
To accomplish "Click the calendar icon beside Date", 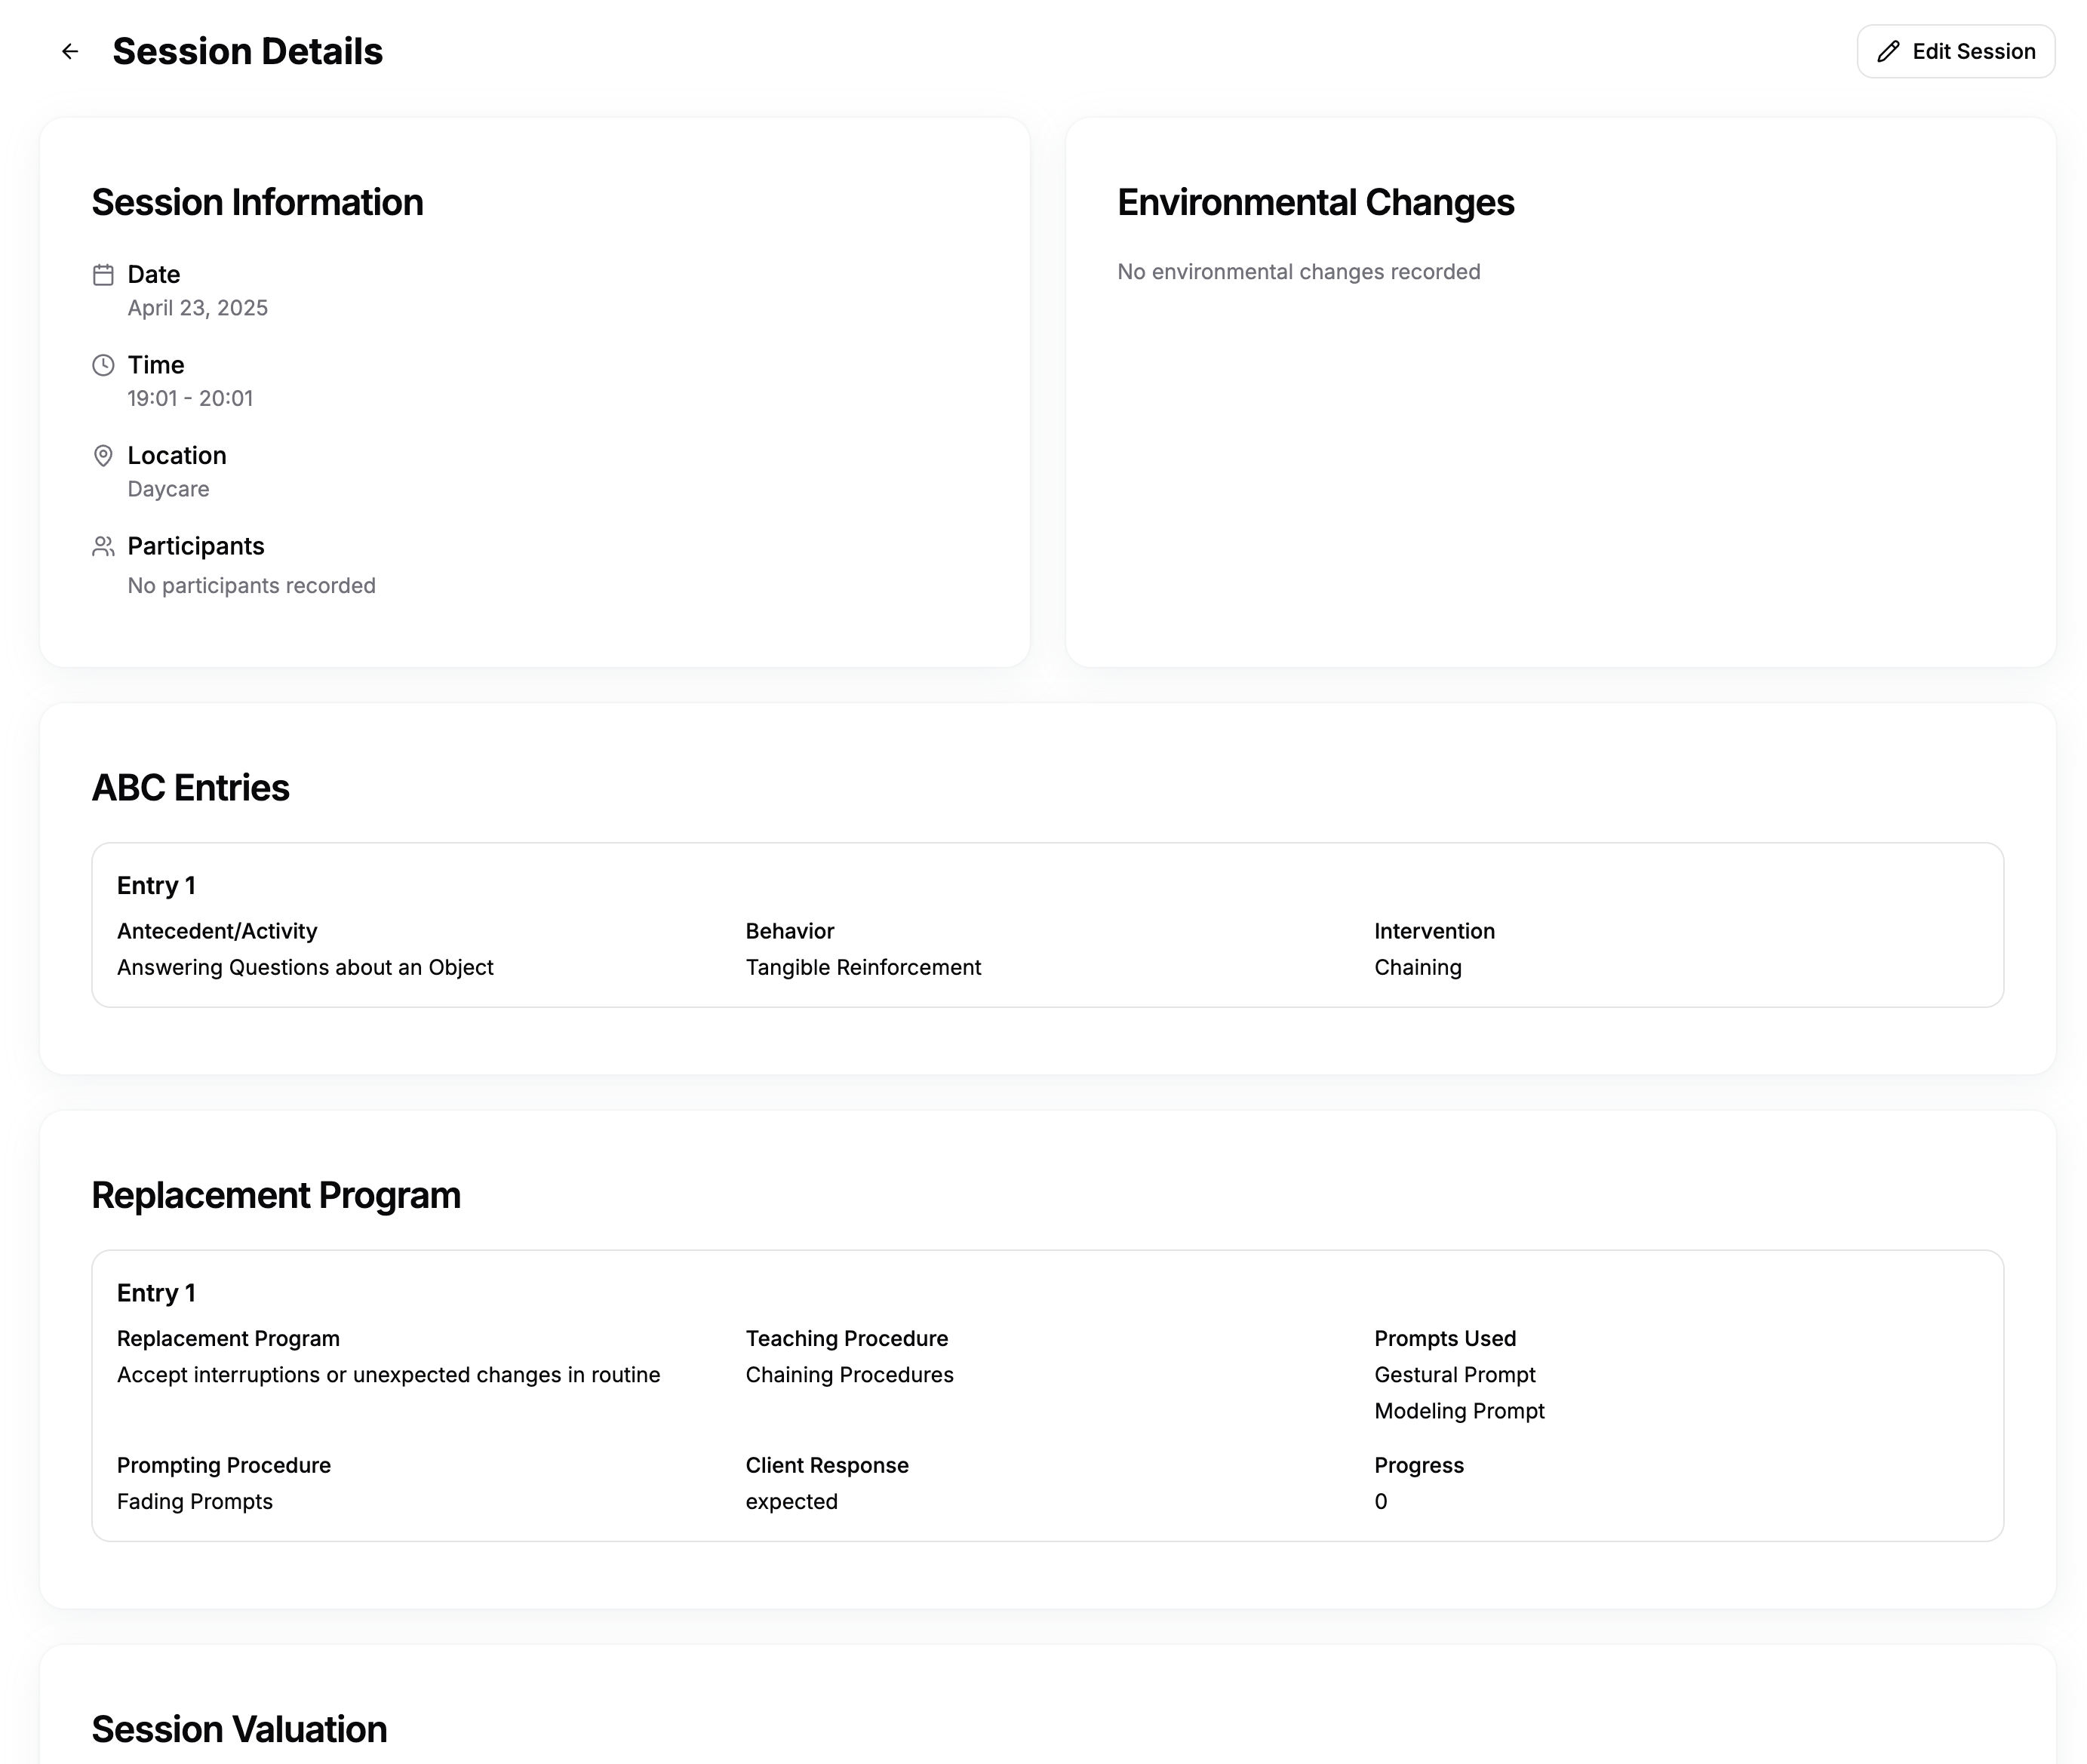I will [103, 275].
